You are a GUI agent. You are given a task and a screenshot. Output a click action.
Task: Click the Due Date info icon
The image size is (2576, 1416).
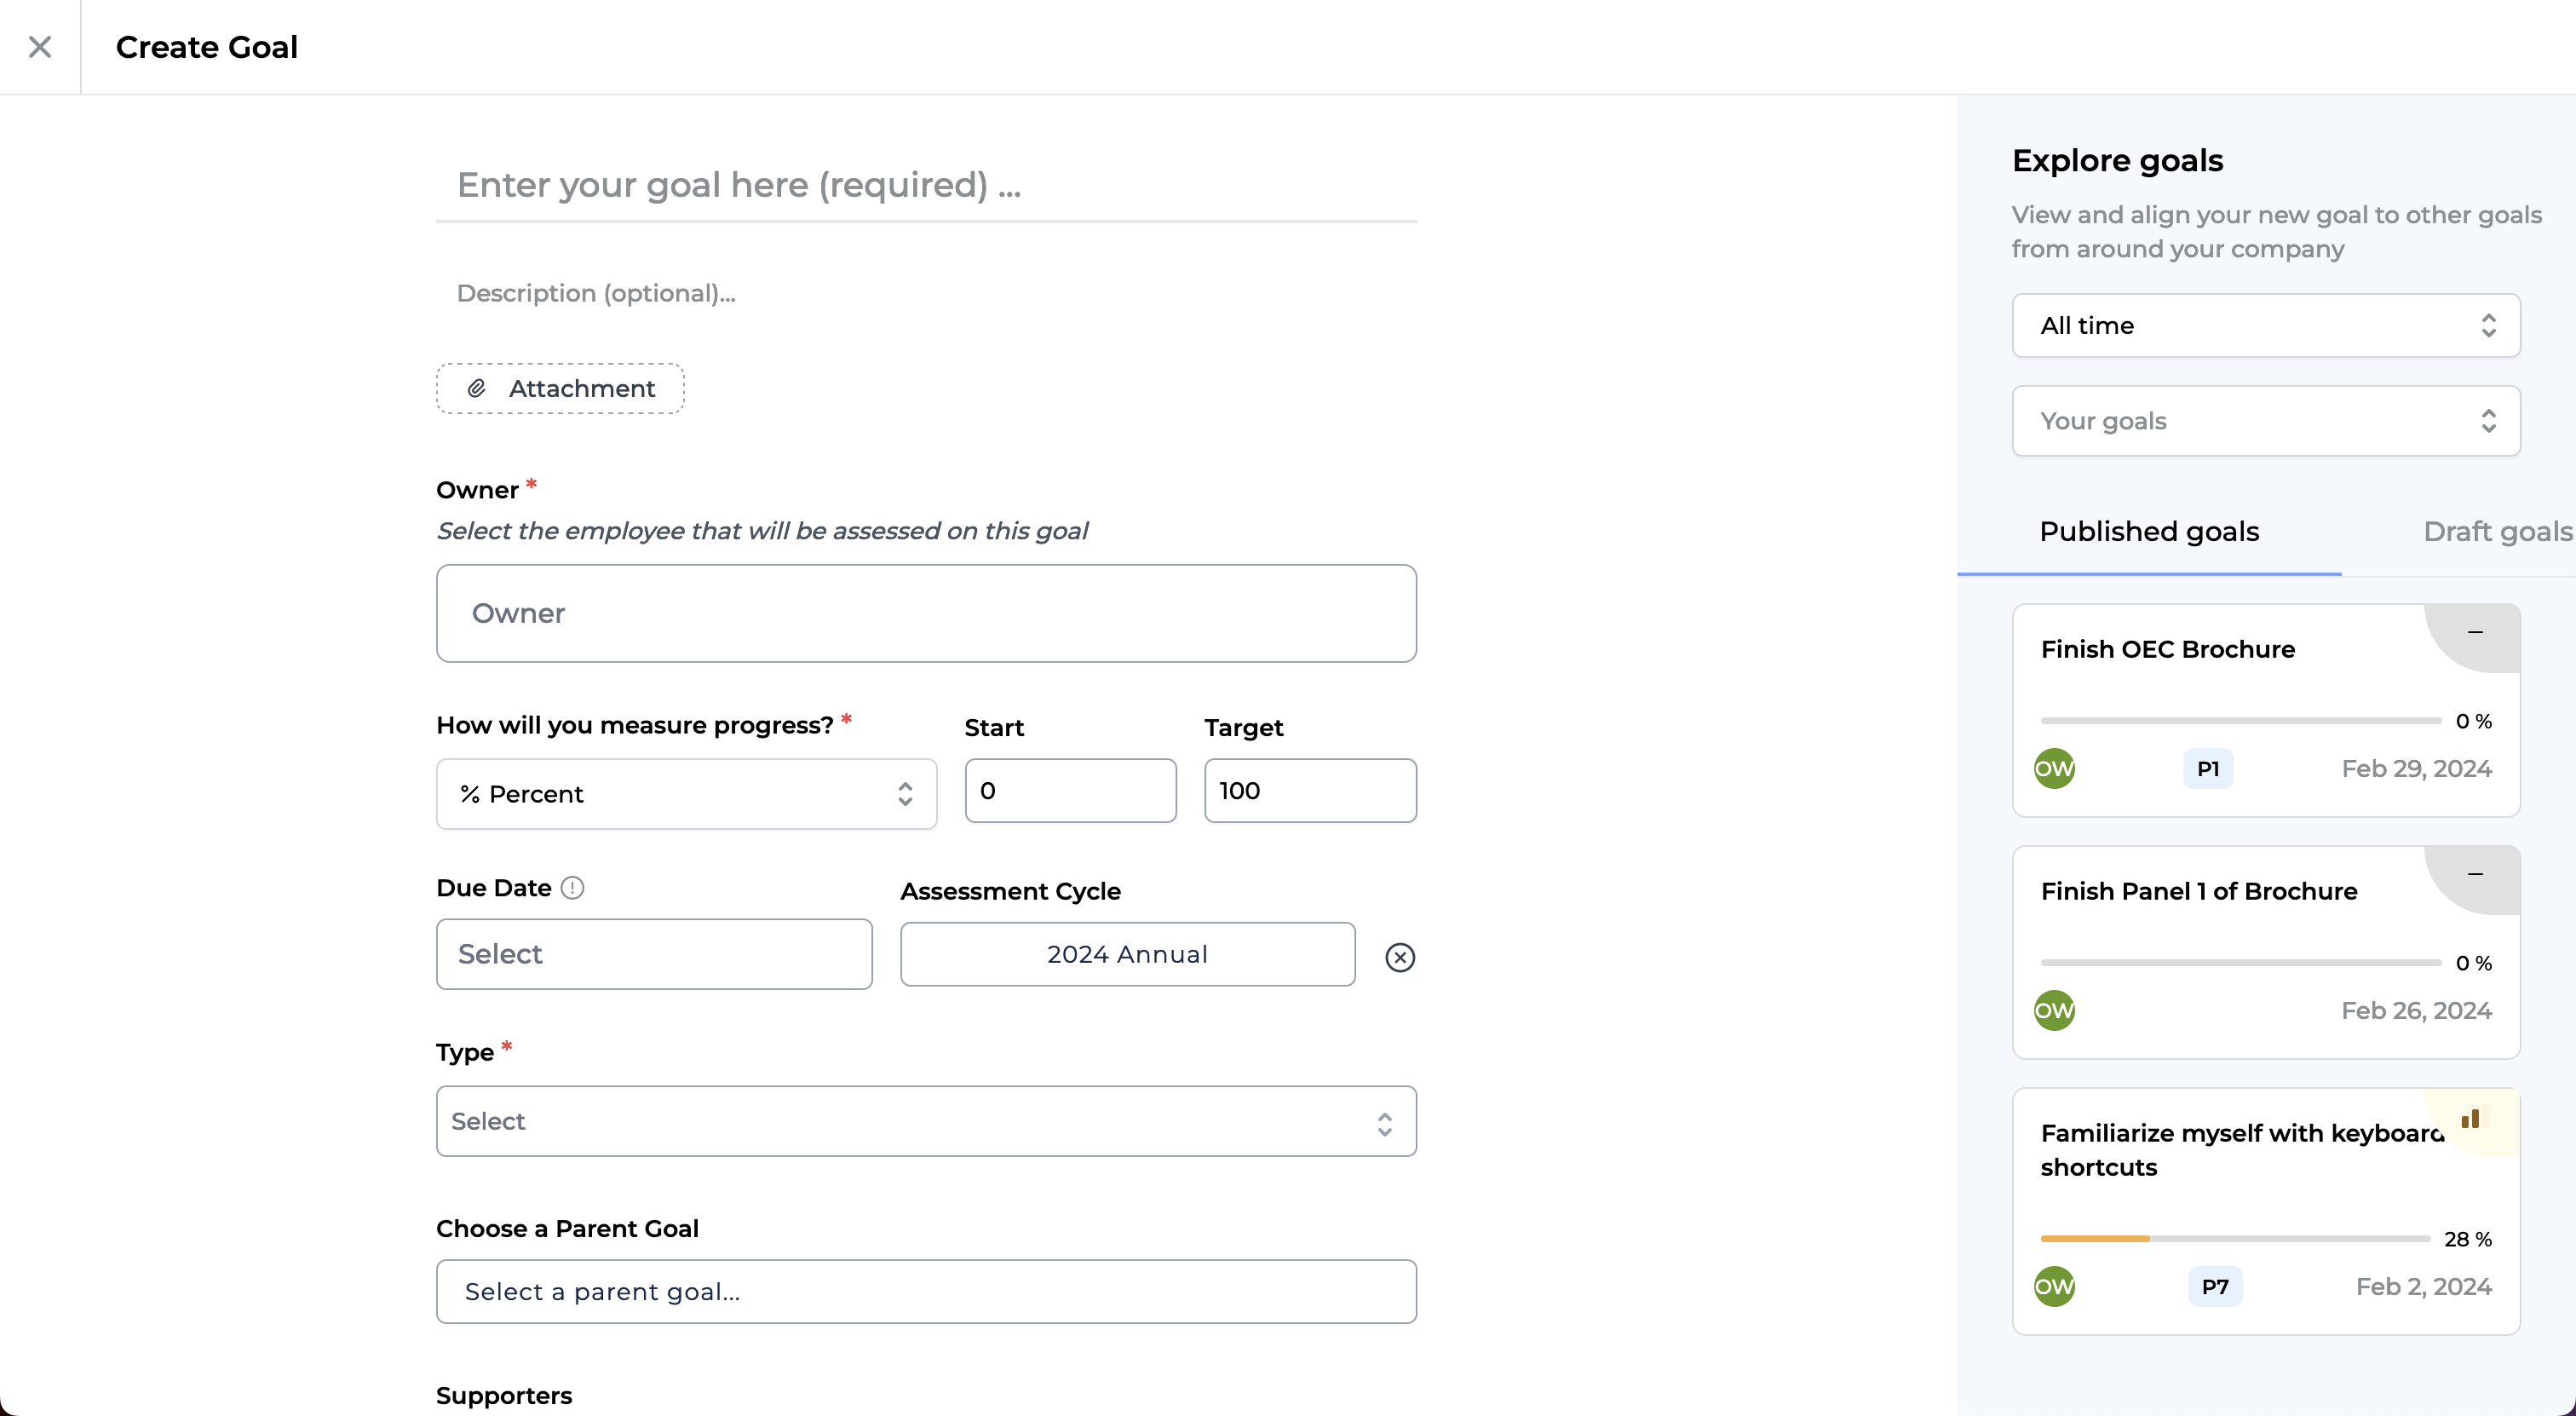pos(572,888)
